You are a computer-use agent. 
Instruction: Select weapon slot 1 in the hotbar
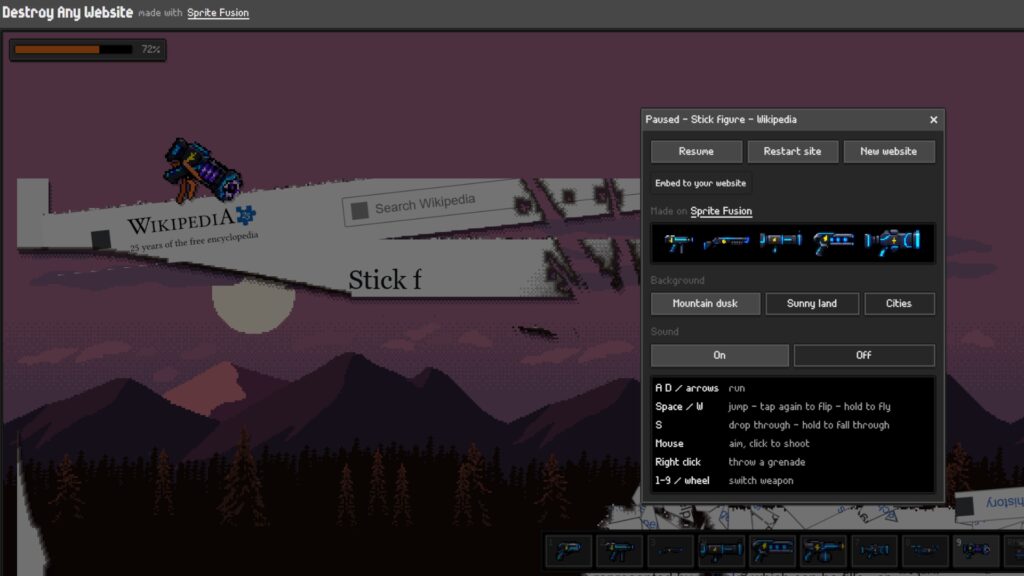pyautogui.click(x=568, y=550)
